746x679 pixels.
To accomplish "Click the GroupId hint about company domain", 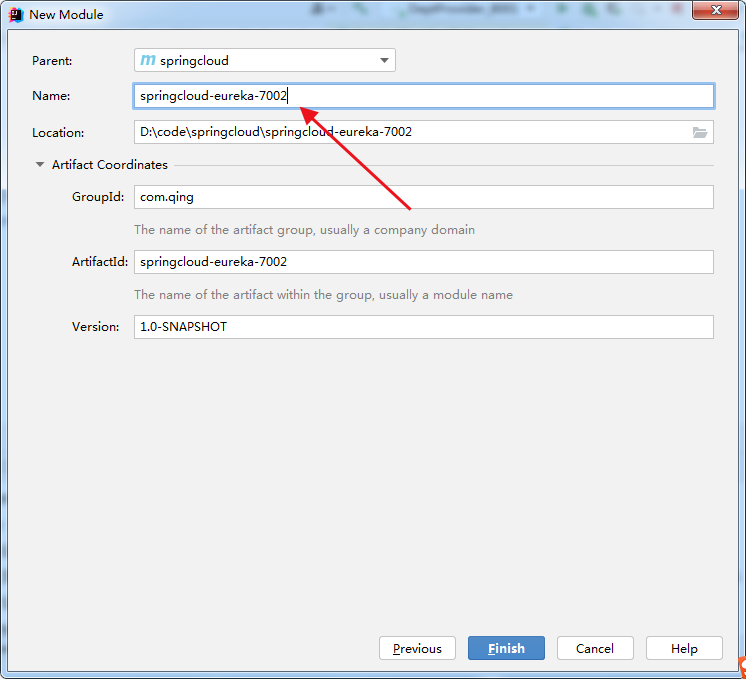I will pyautogui.click(x=304, y=230).
